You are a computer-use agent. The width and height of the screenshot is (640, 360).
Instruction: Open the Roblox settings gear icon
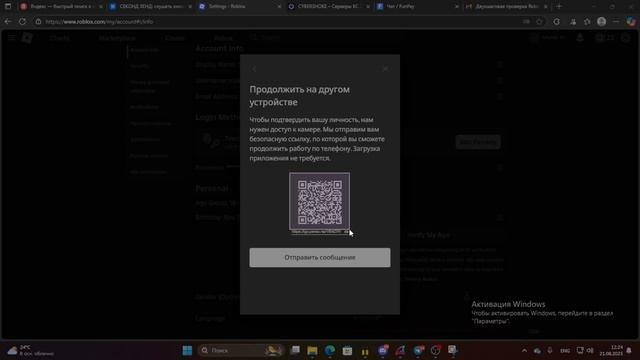coord(626,38)
